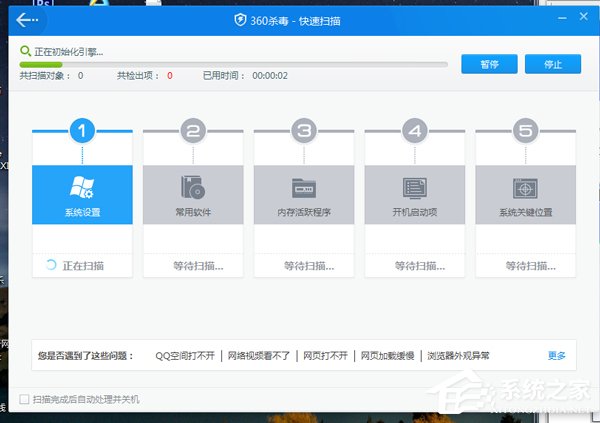Click step number 2 circle

click(193, 131)
